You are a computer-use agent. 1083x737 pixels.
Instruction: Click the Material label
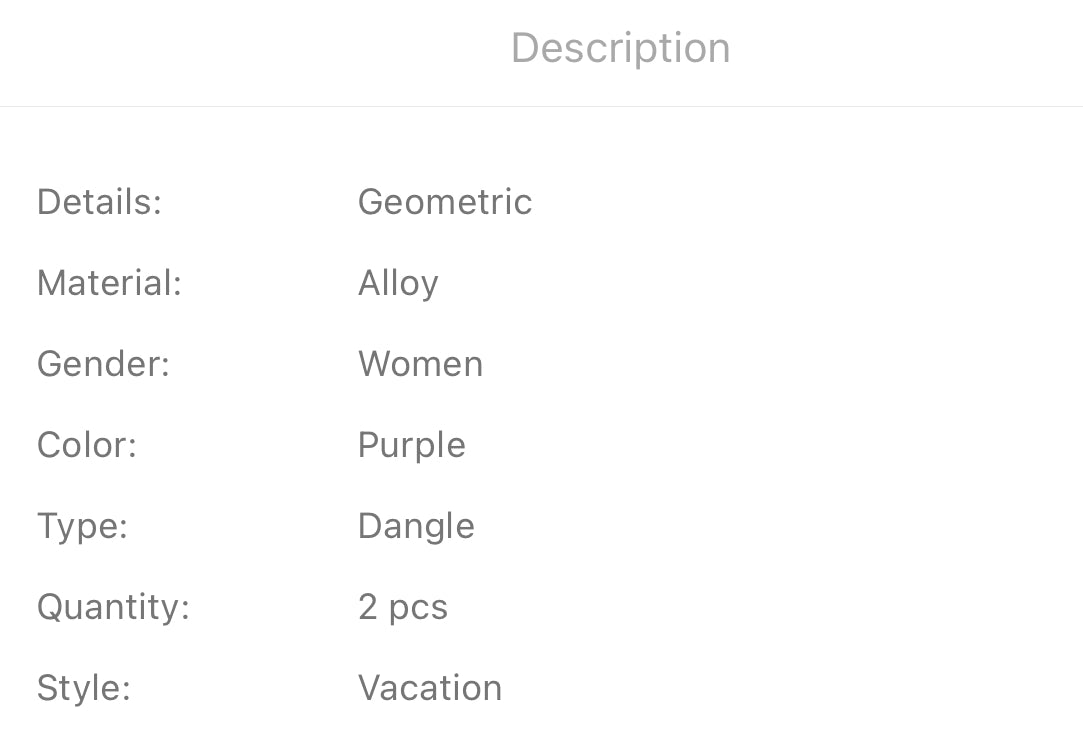pos(109,283)
